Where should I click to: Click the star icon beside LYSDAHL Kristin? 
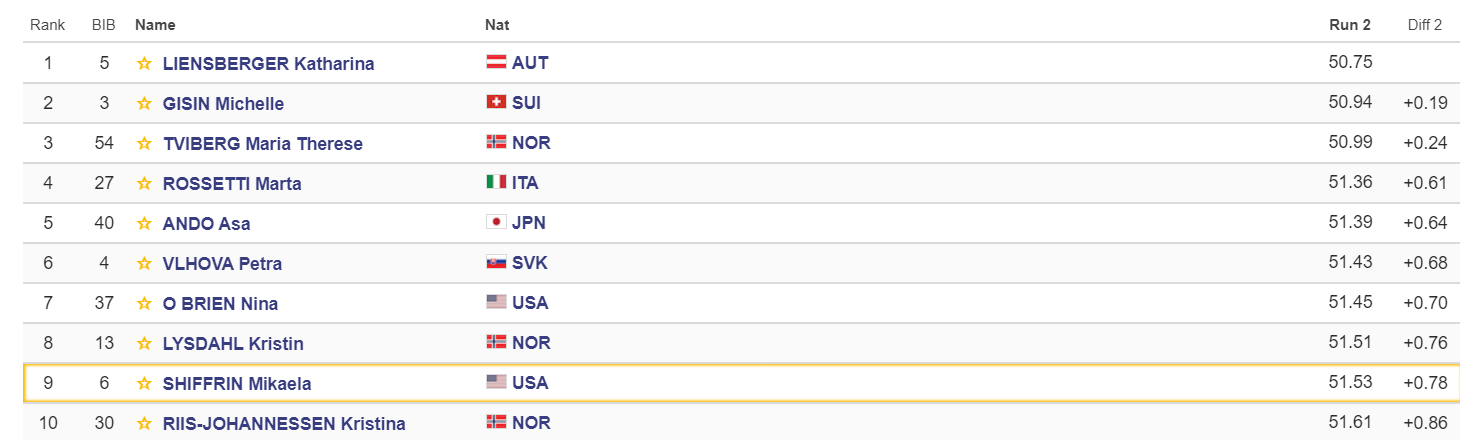pos(144,344)
